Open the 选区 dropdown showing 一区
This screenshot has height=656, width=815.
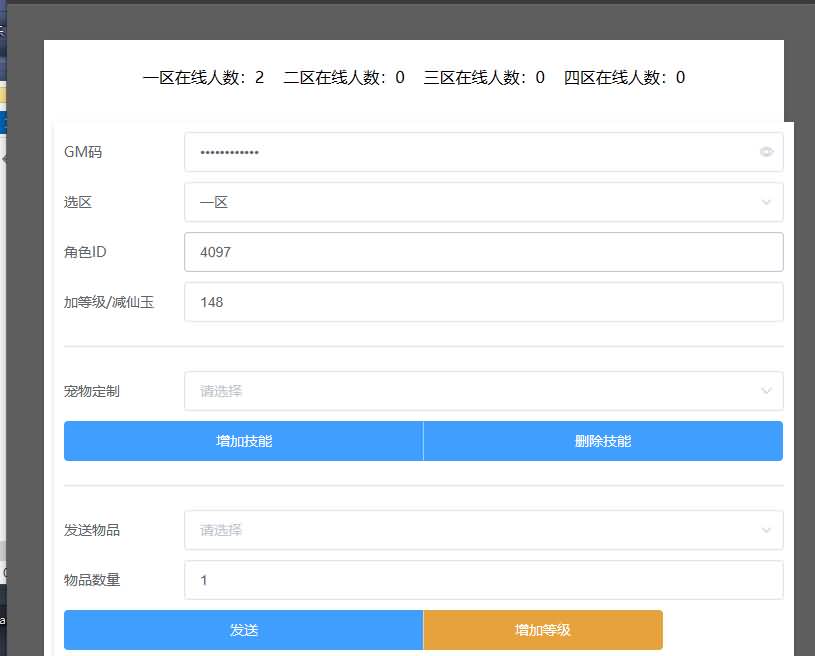click(483, 202)
